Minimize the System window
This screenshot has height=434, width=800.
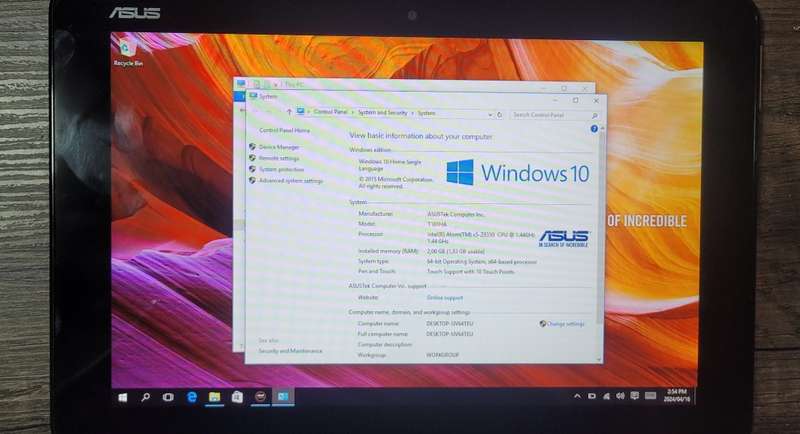[x=556, y=100]
